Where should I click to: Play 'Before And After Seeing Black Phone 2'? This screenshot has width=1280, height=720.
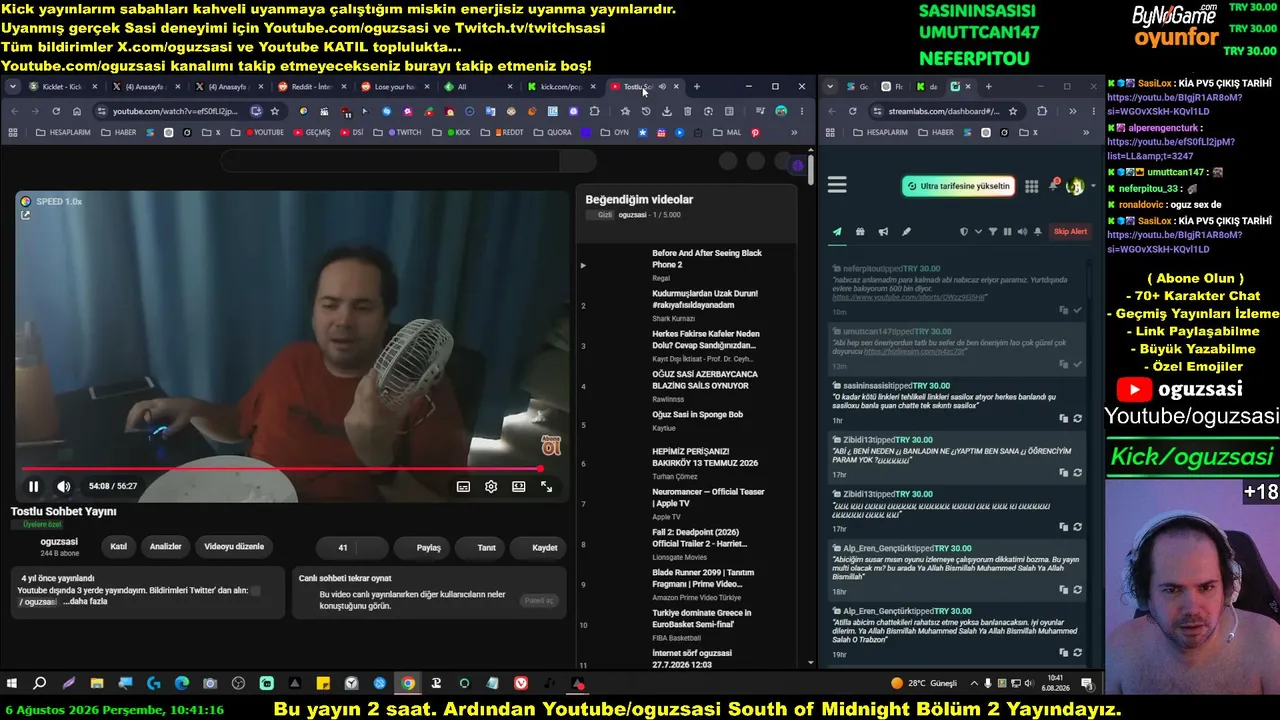coord(707,259)
